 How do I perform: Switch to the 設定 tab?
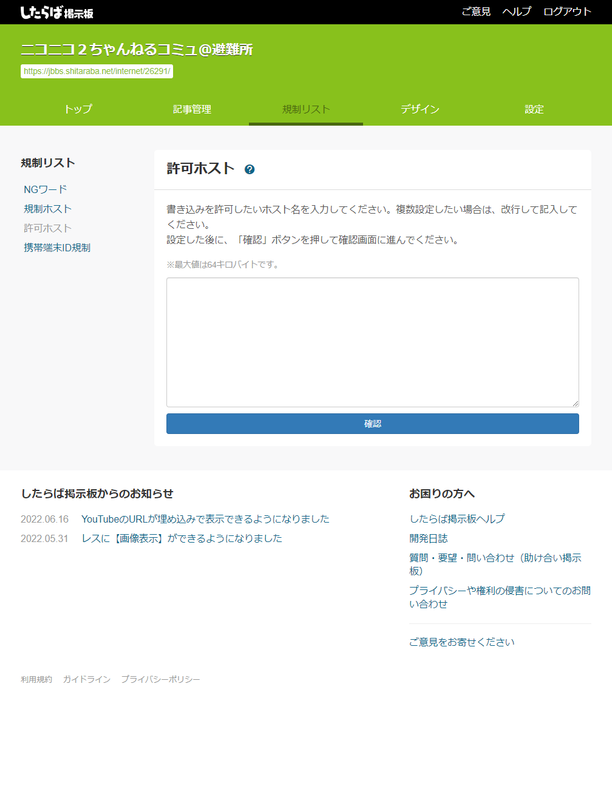coord(534,109)
